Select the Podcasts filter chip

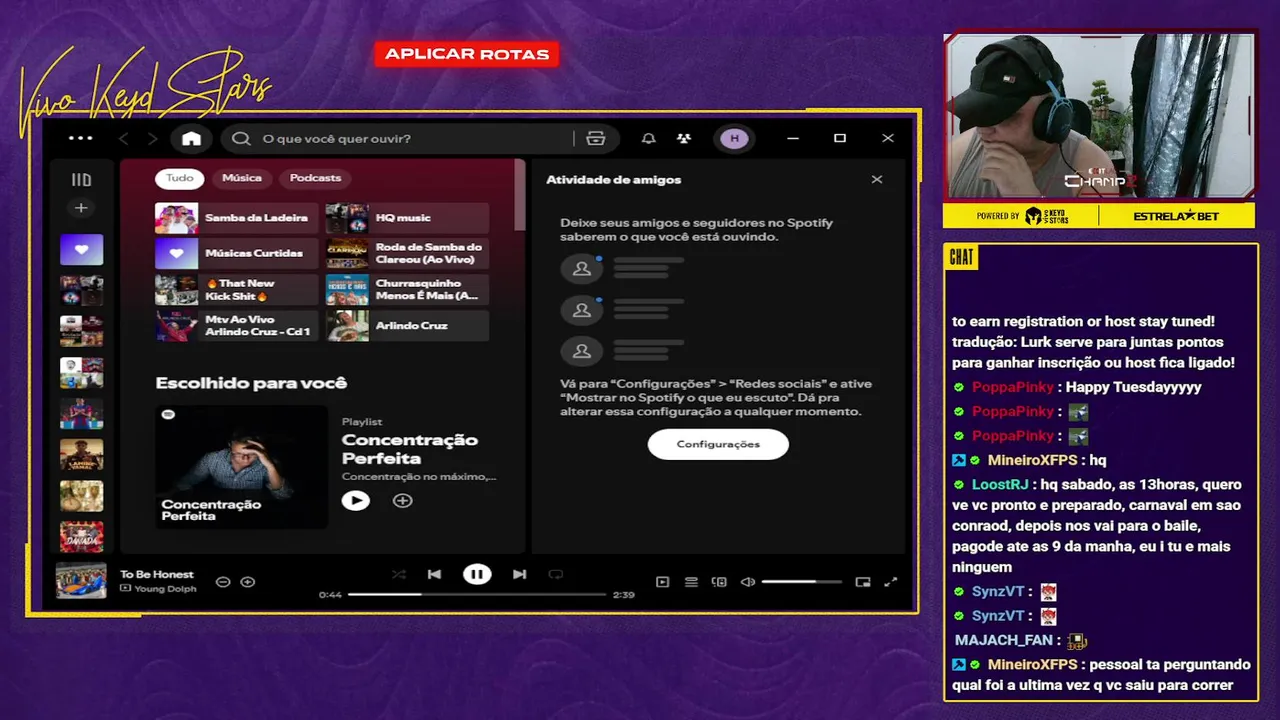coord(315,178)
